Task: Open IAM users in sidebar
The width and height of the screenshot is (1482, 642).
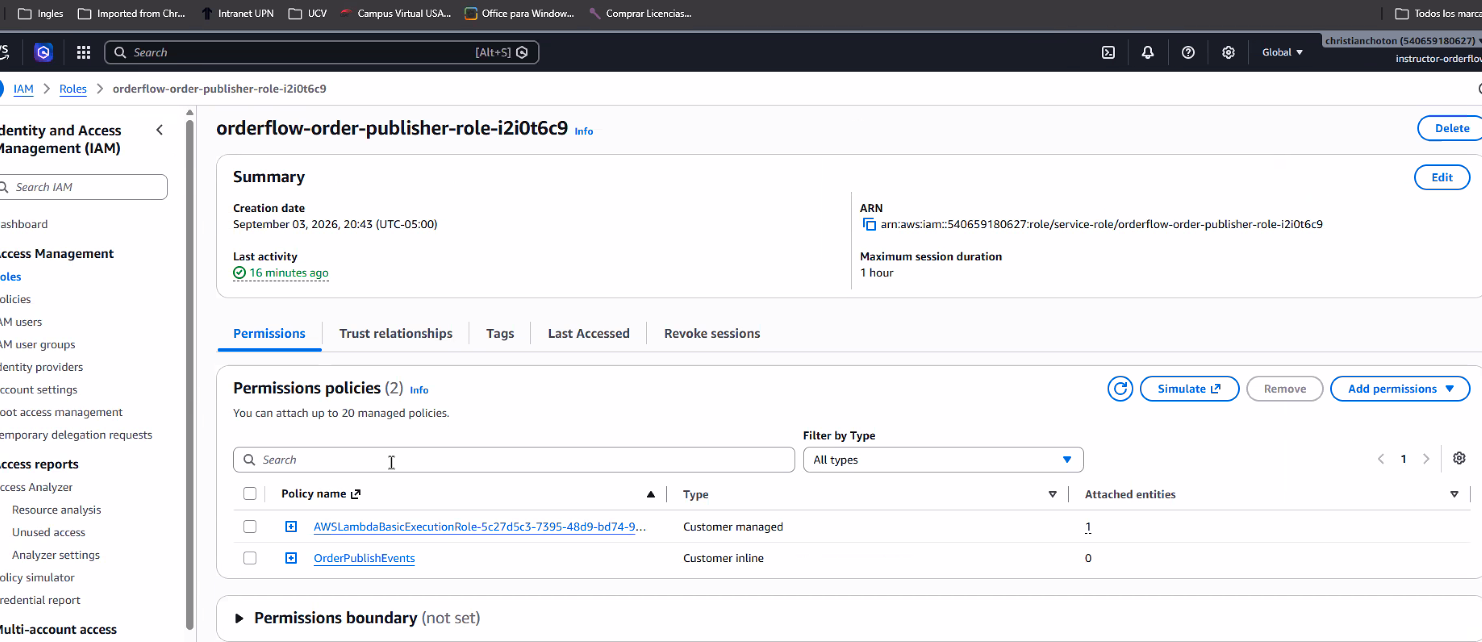Action: 21,322
